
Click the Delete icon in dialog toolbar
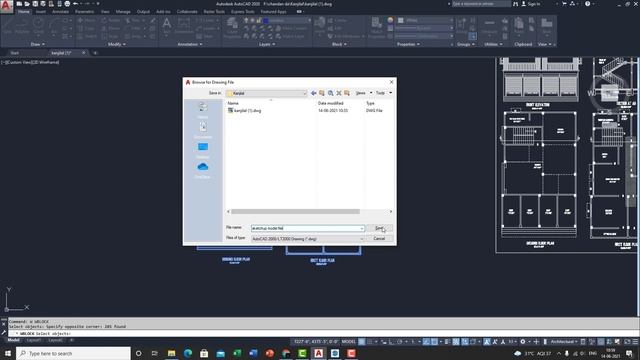click(x=339, y=93)
